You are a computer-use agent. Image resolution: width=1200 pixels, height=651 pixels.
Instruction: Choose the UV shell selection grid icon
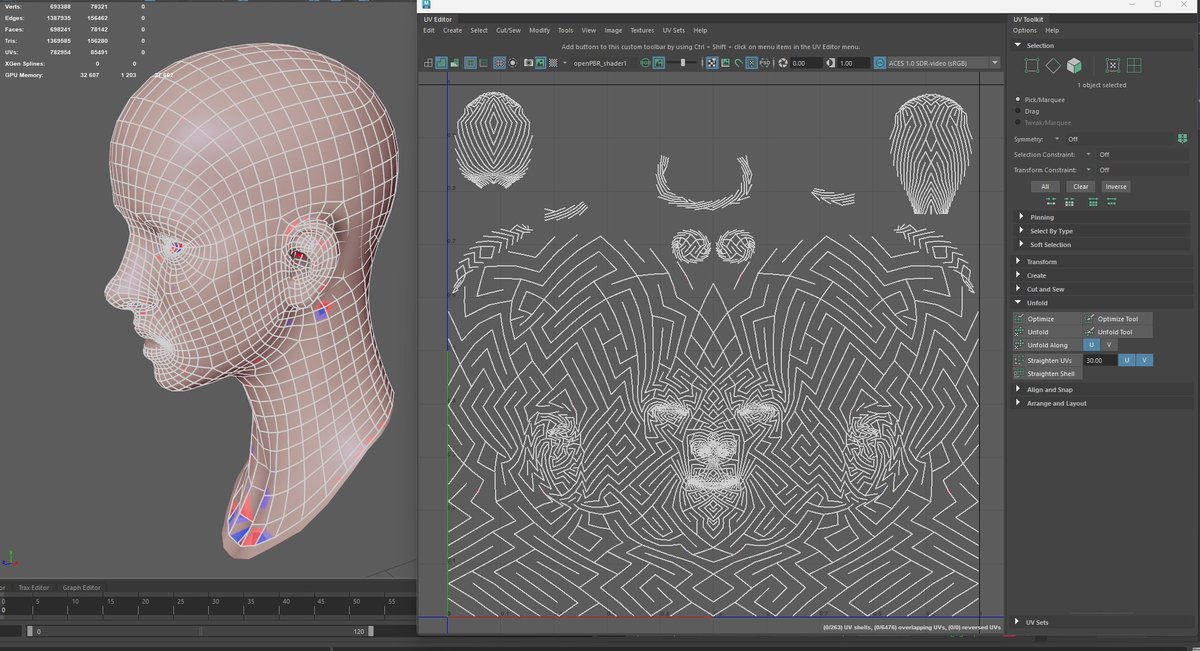tap(1134, 65)
